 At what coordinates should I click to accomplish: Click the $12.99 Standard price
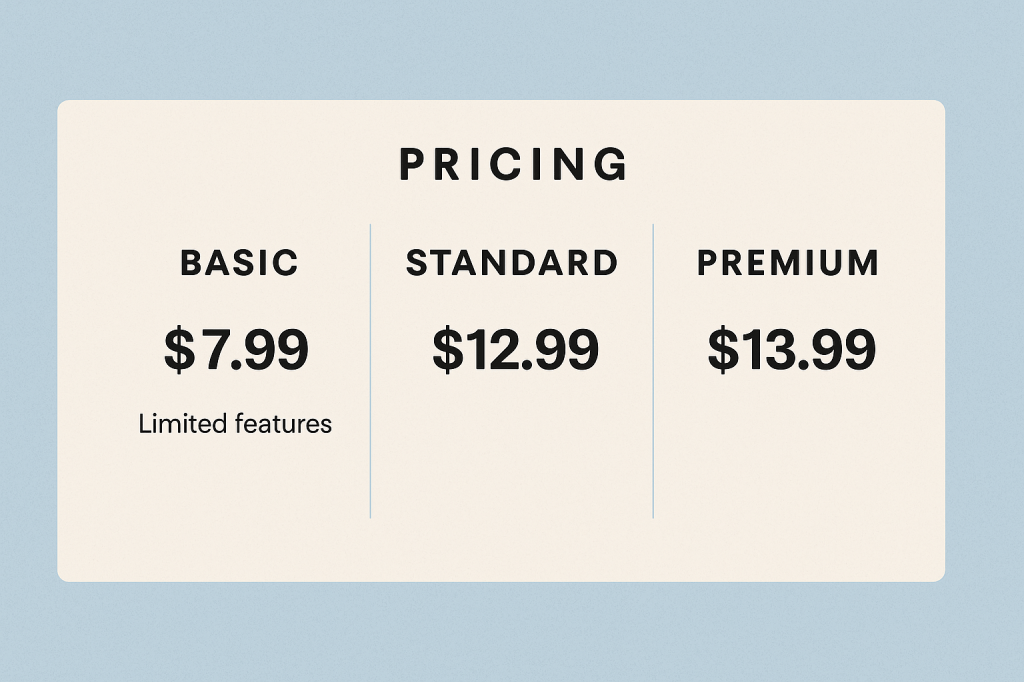coord(515,350)
